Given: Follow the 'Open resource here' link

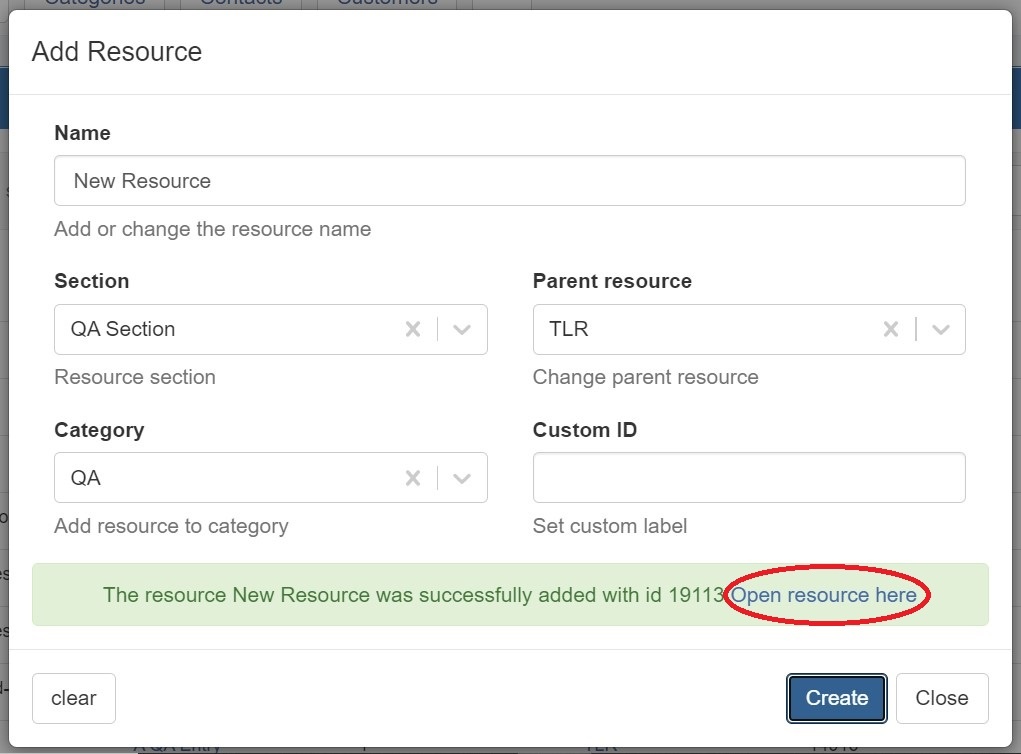Looking at the screenshot, I should (823, 595).
